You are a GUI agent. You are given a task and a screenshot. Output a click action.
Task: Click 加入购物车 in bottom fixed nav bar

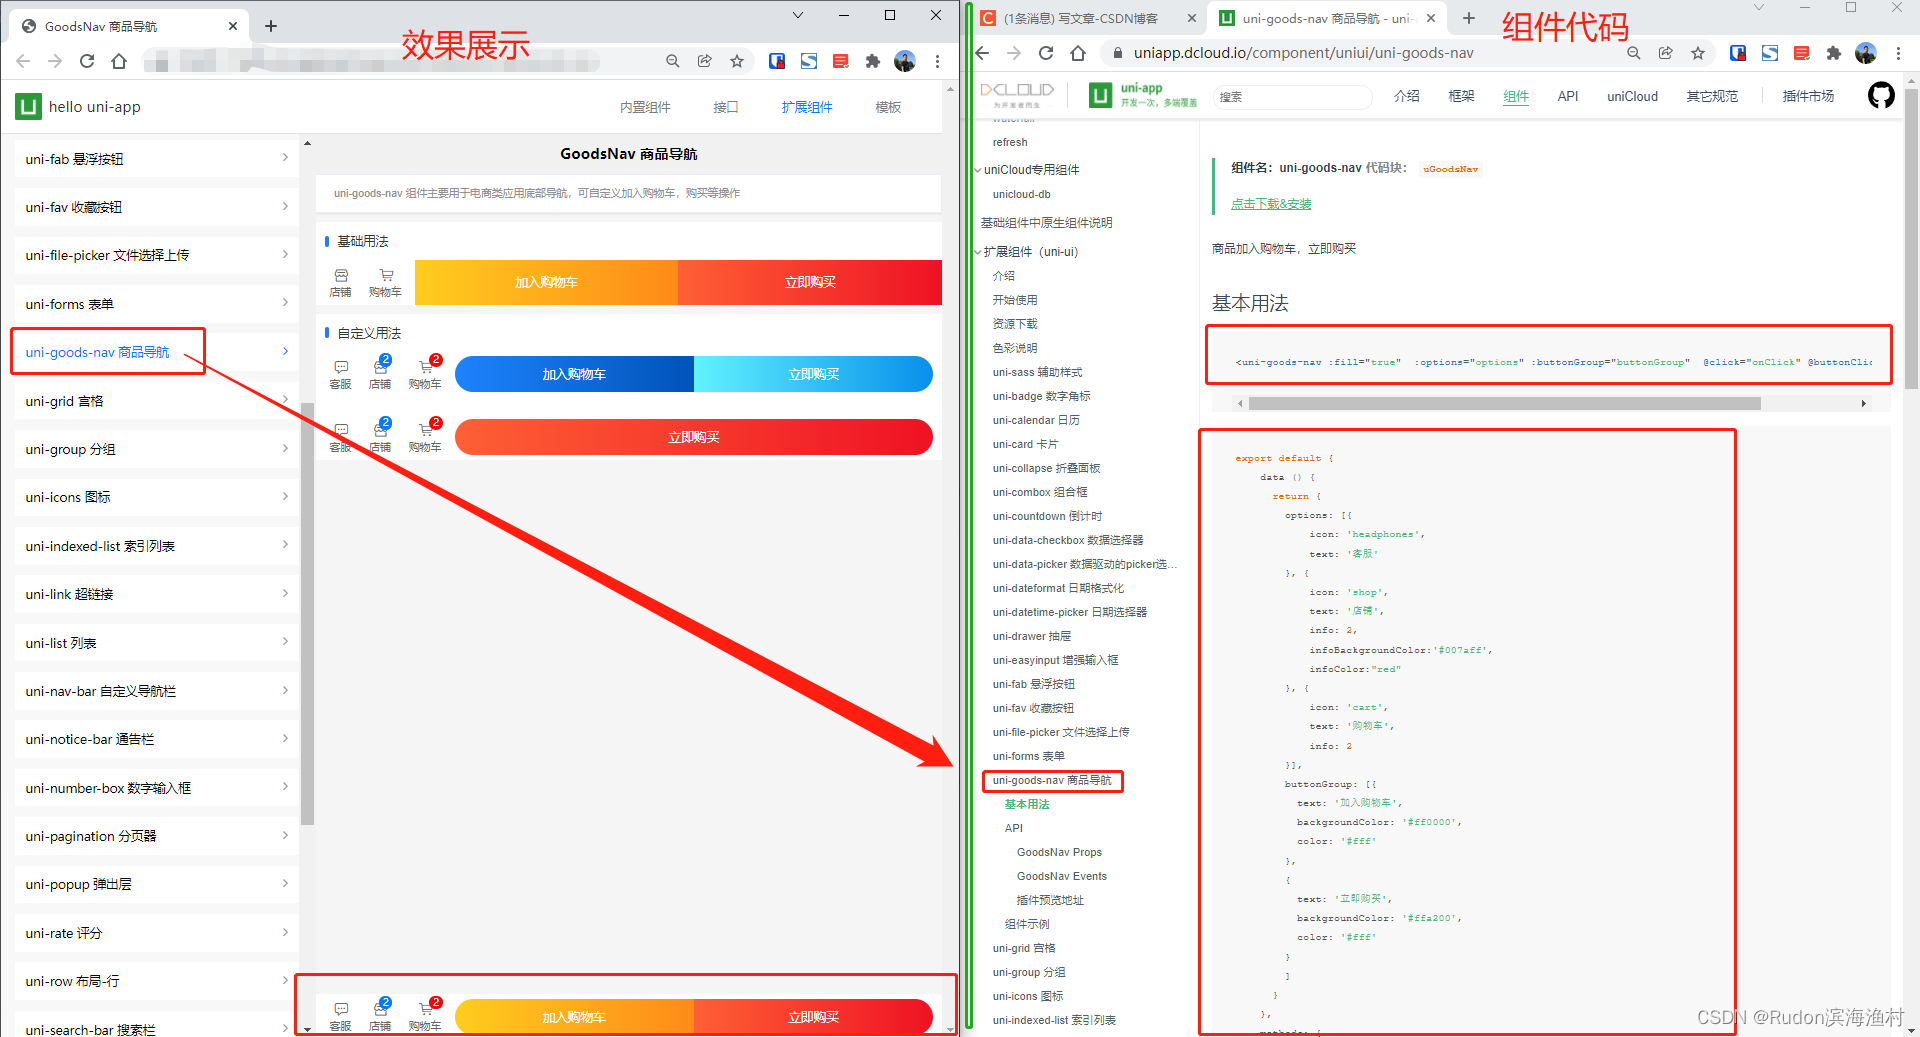pos(574,1017)
